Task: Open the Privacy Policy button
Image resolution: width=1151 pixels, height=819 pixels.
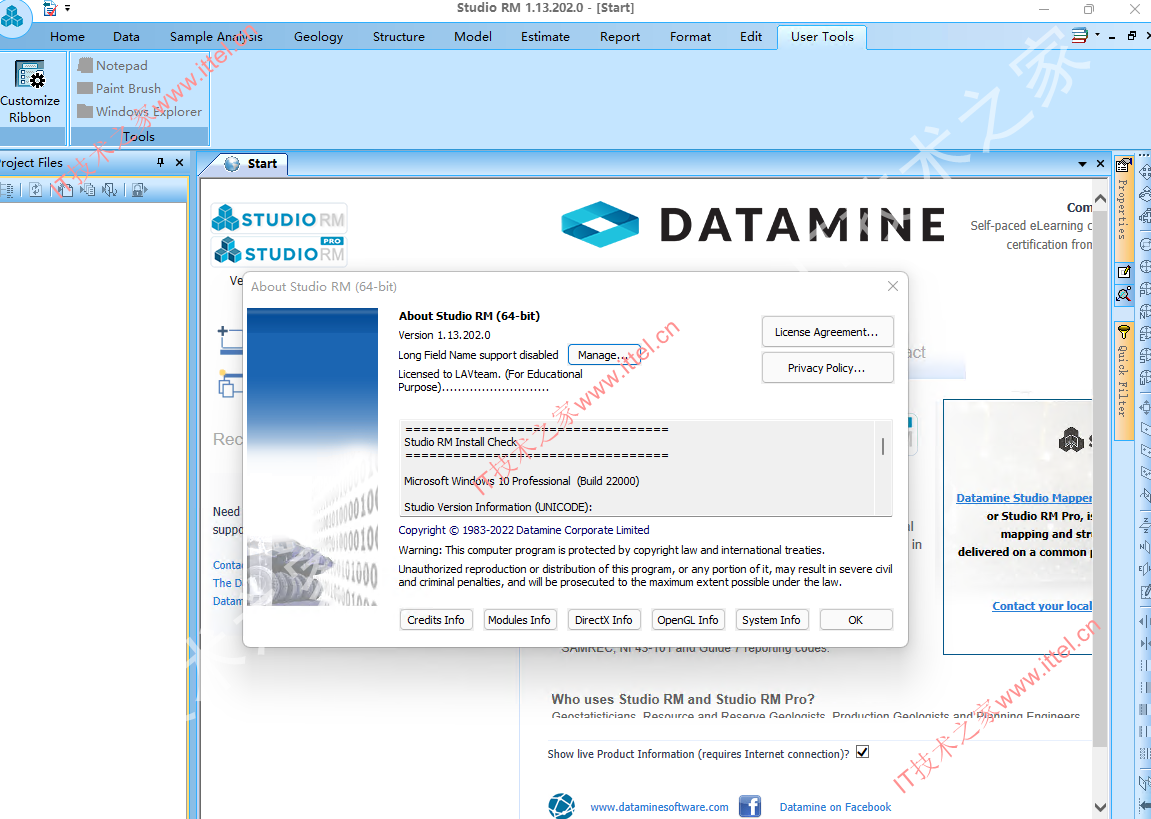Action: tap(827, 368)
